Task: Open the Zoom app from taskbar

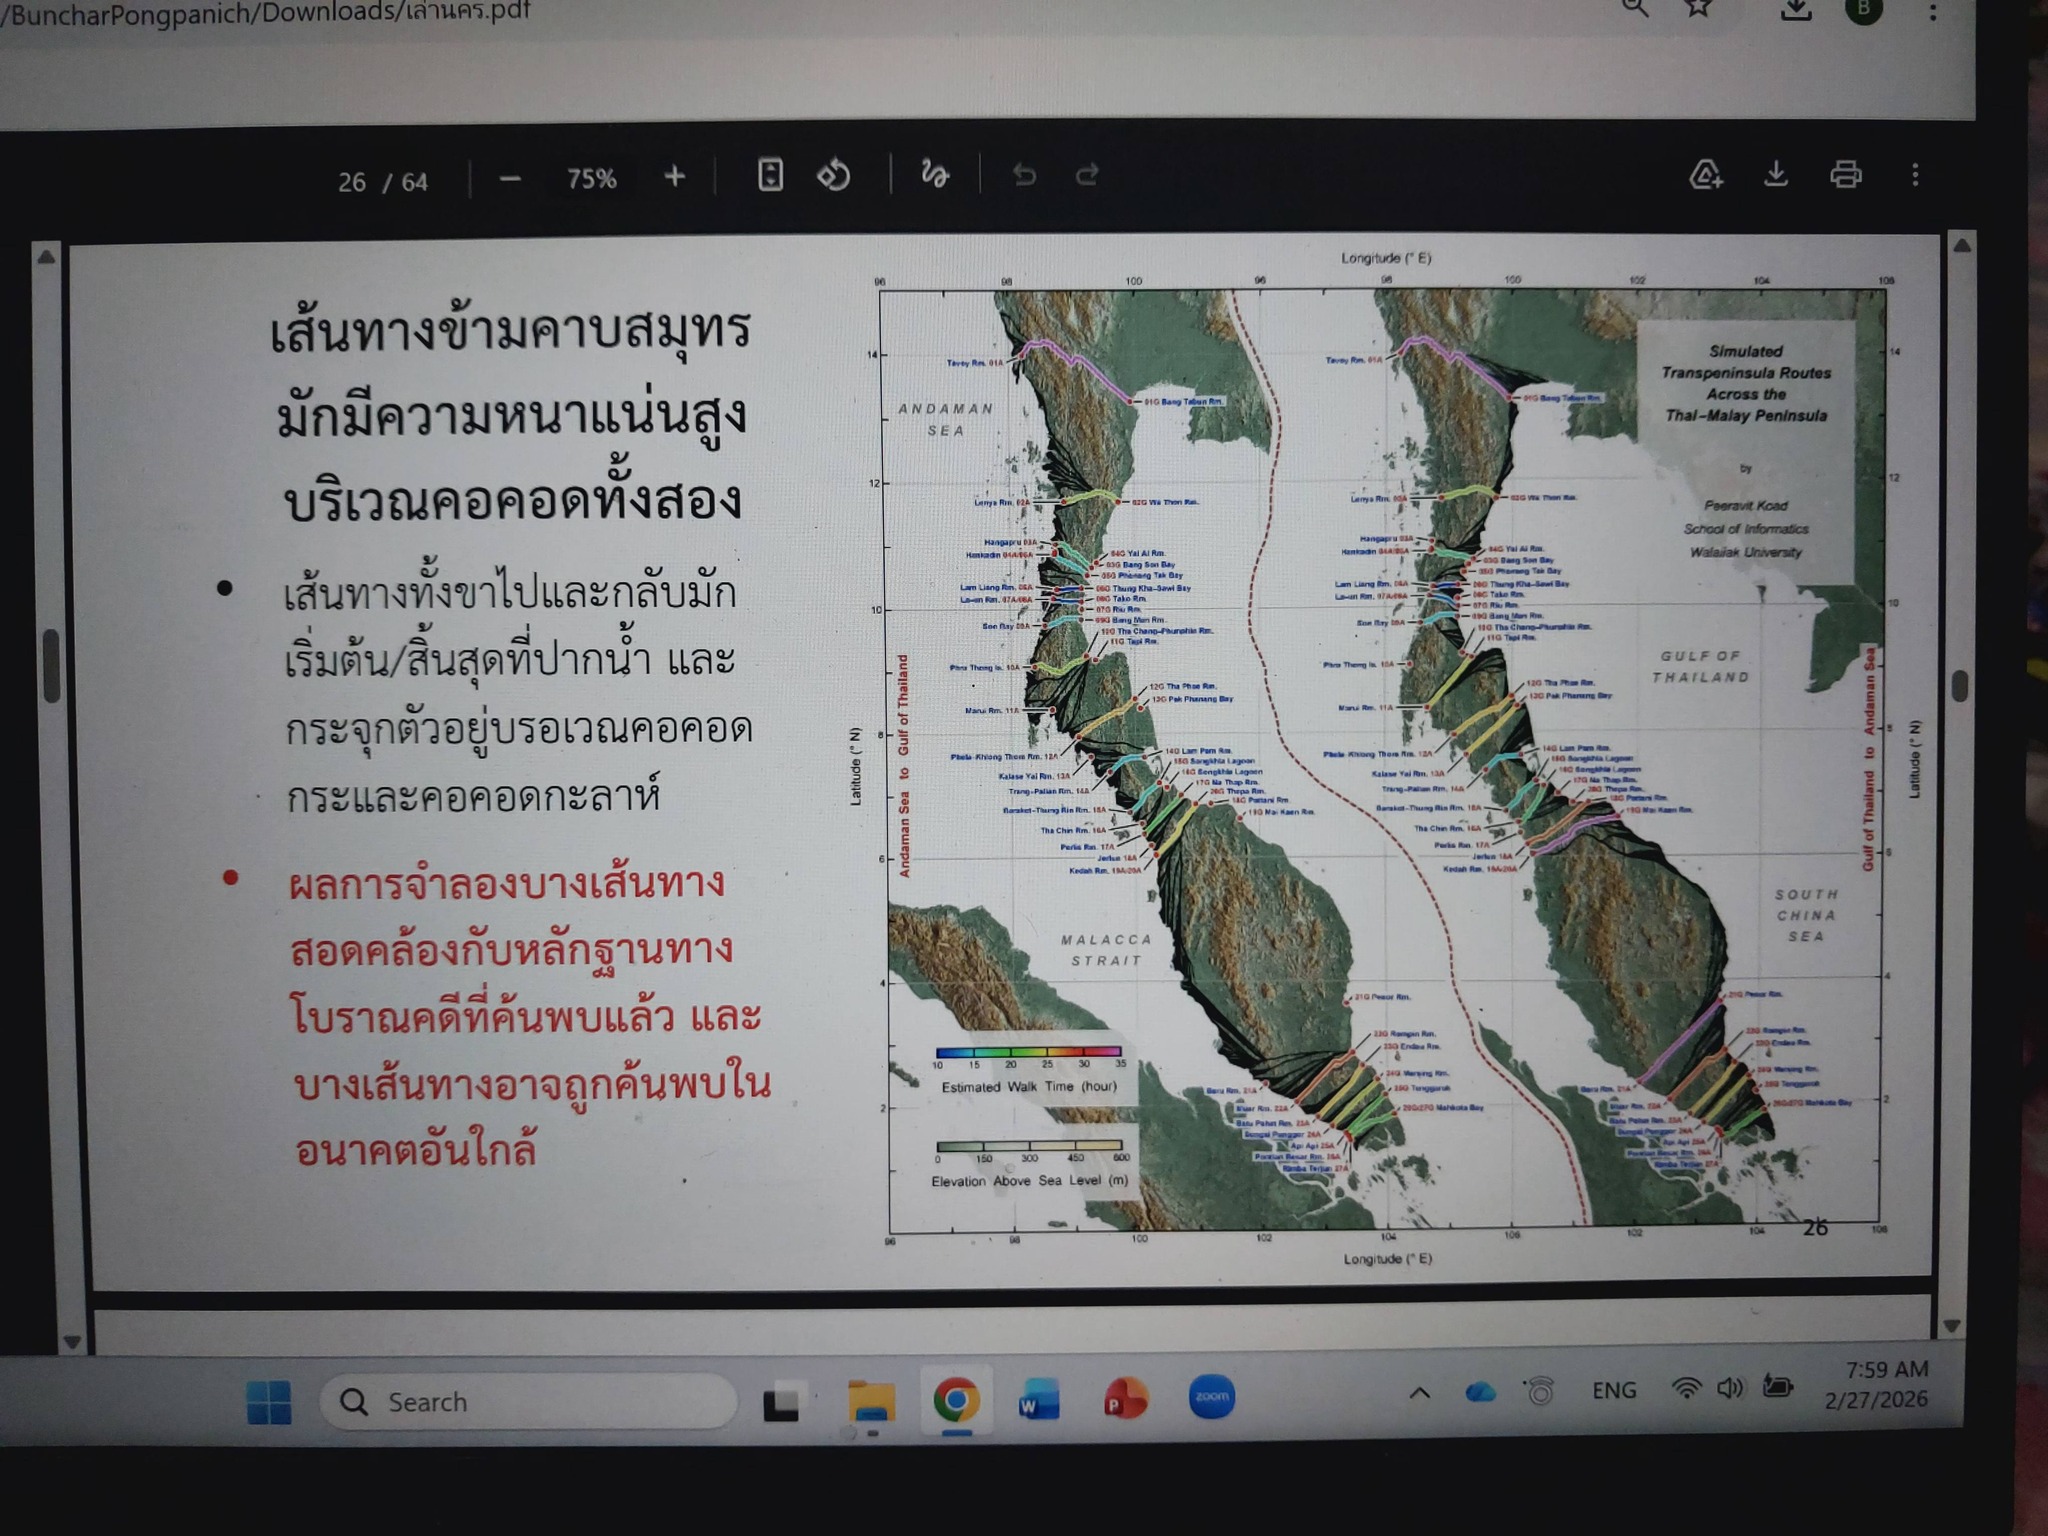Action: click(x=1211, y=1396)
